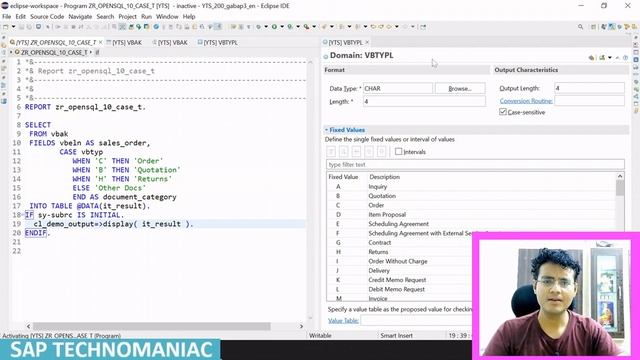Expand breadcrumb arrow before ZR_OPENSQL_10_CASE_T

(x=11, y=52)
